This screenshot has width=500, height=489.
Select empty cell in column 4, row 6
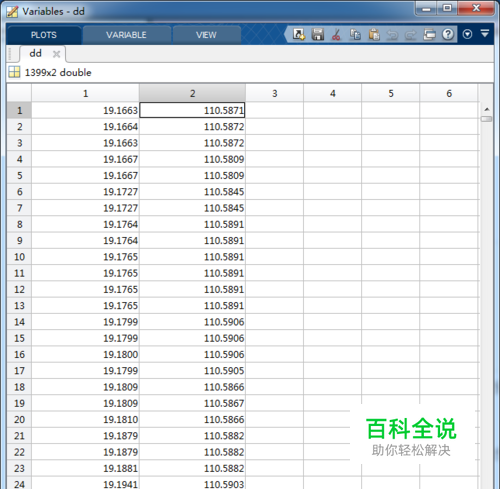coord(333,192)
